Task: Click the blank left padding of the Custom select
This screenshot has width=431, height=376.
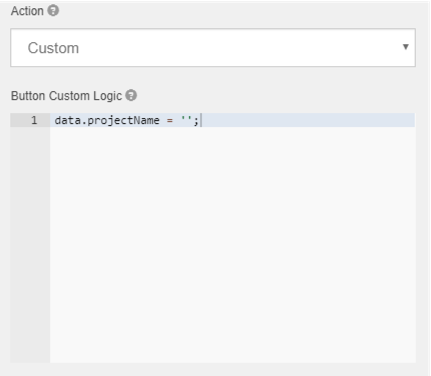Action: click(x=19, y=48)
